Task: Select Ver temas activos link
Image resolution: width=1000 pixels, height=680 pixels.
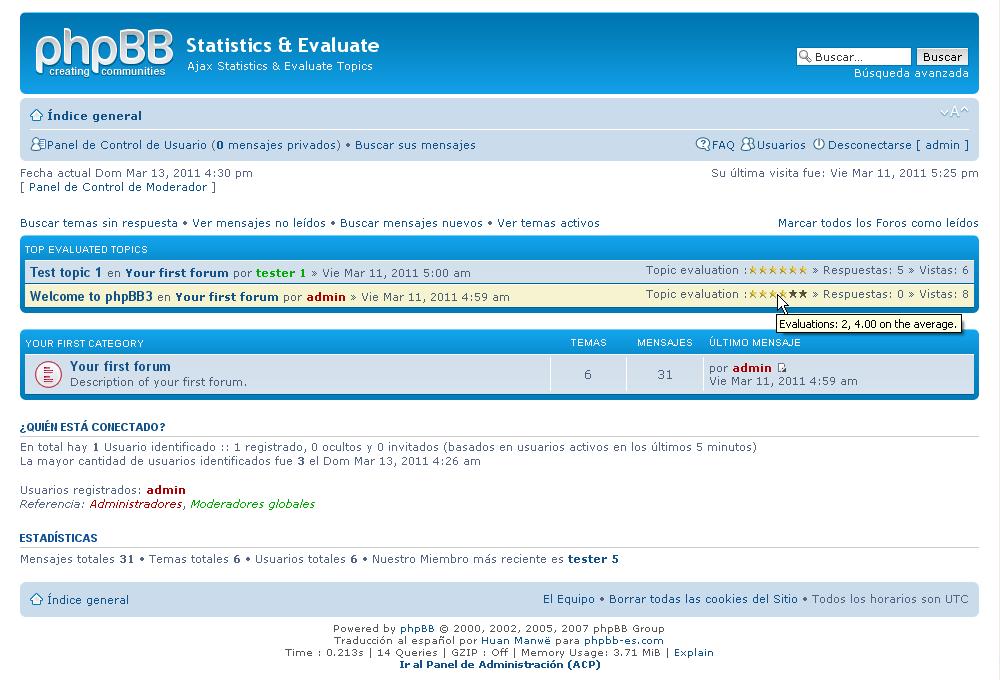Action: point(548,223)
